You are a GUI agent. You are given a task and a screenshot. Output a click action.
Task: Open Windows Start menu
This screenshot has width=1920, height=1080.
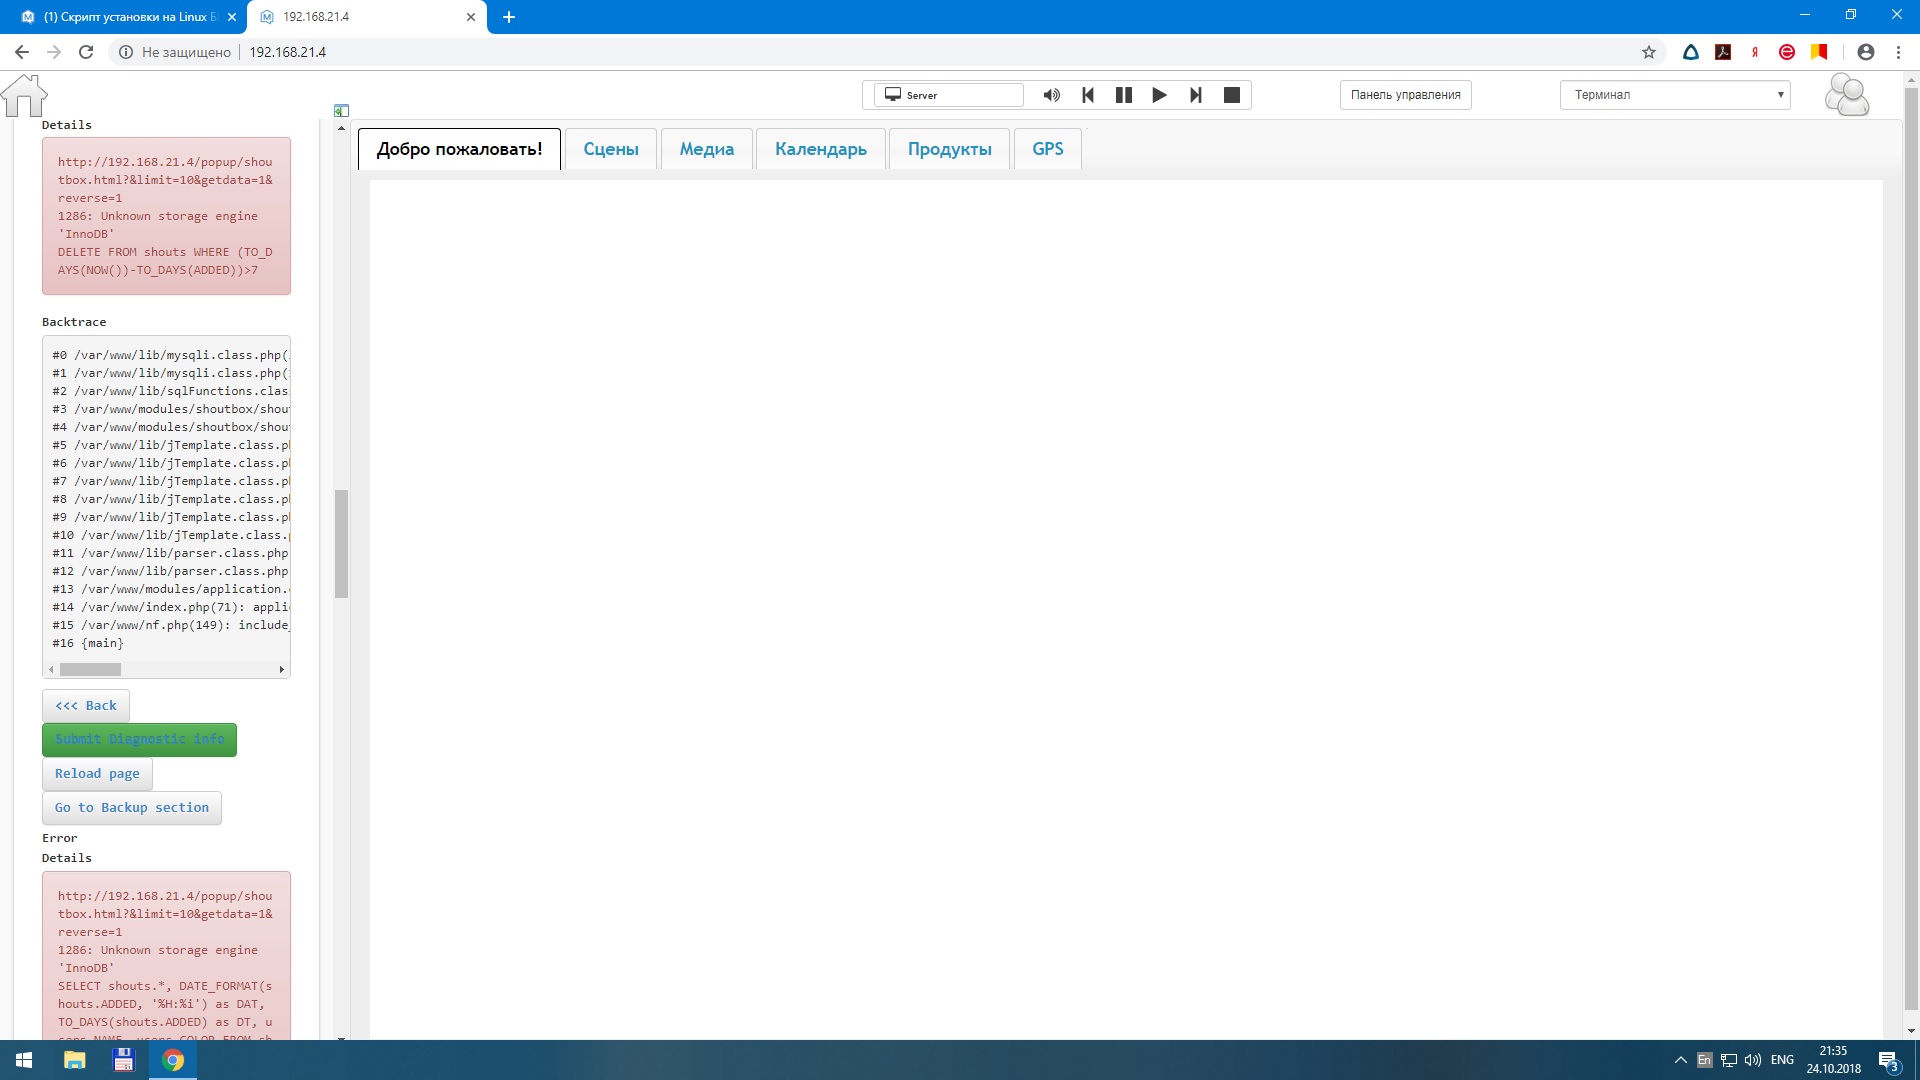coord(24,1060)
